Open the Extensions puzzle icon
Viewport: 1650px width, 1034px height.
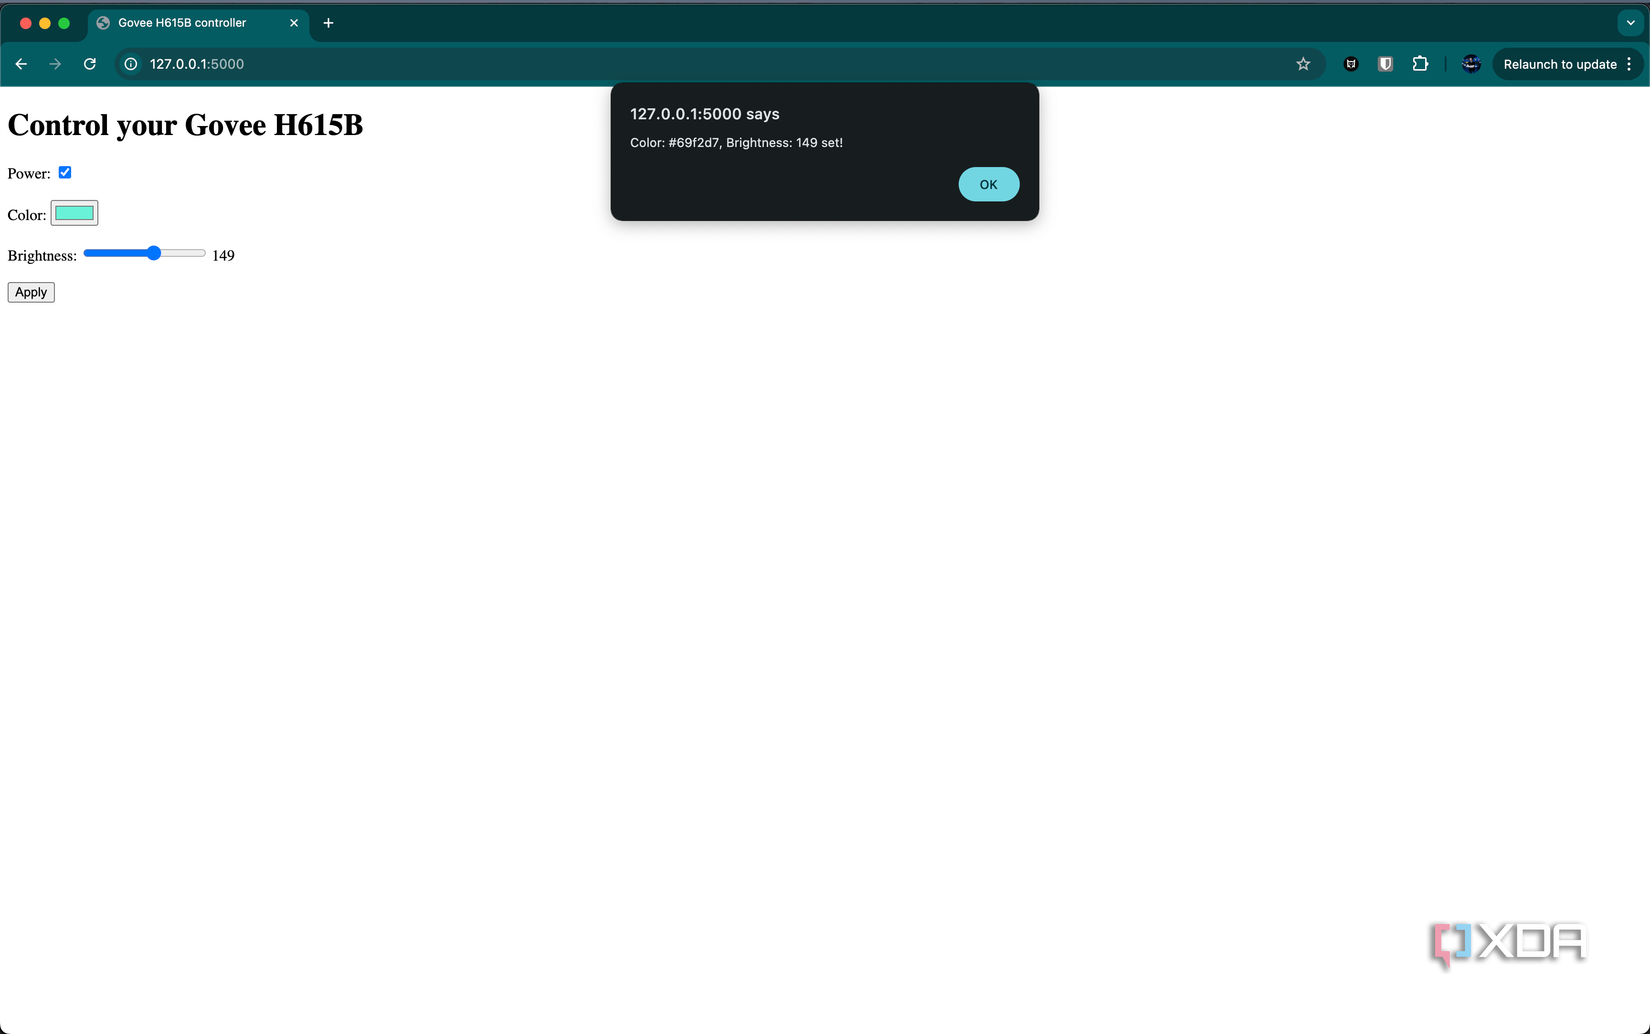1420,64
